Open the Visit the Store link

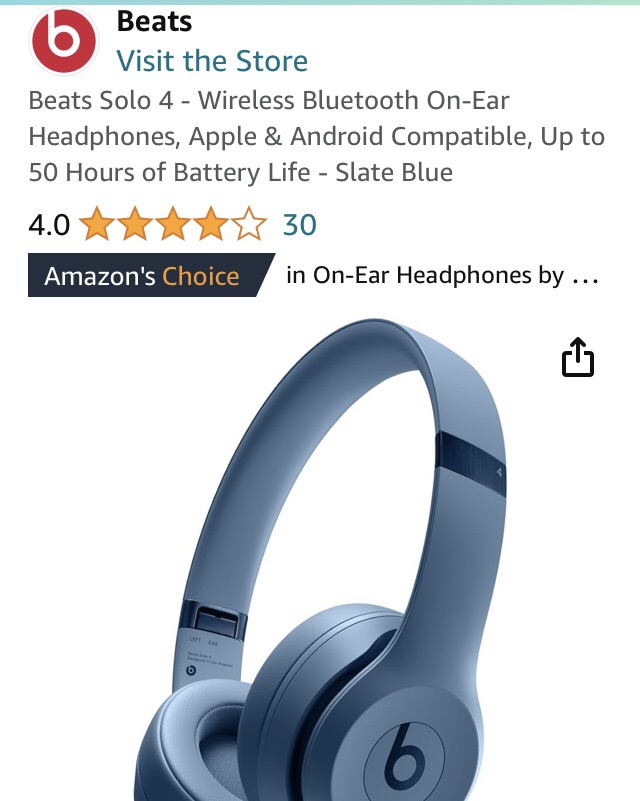pyautogui.click(x=212, y=61)
